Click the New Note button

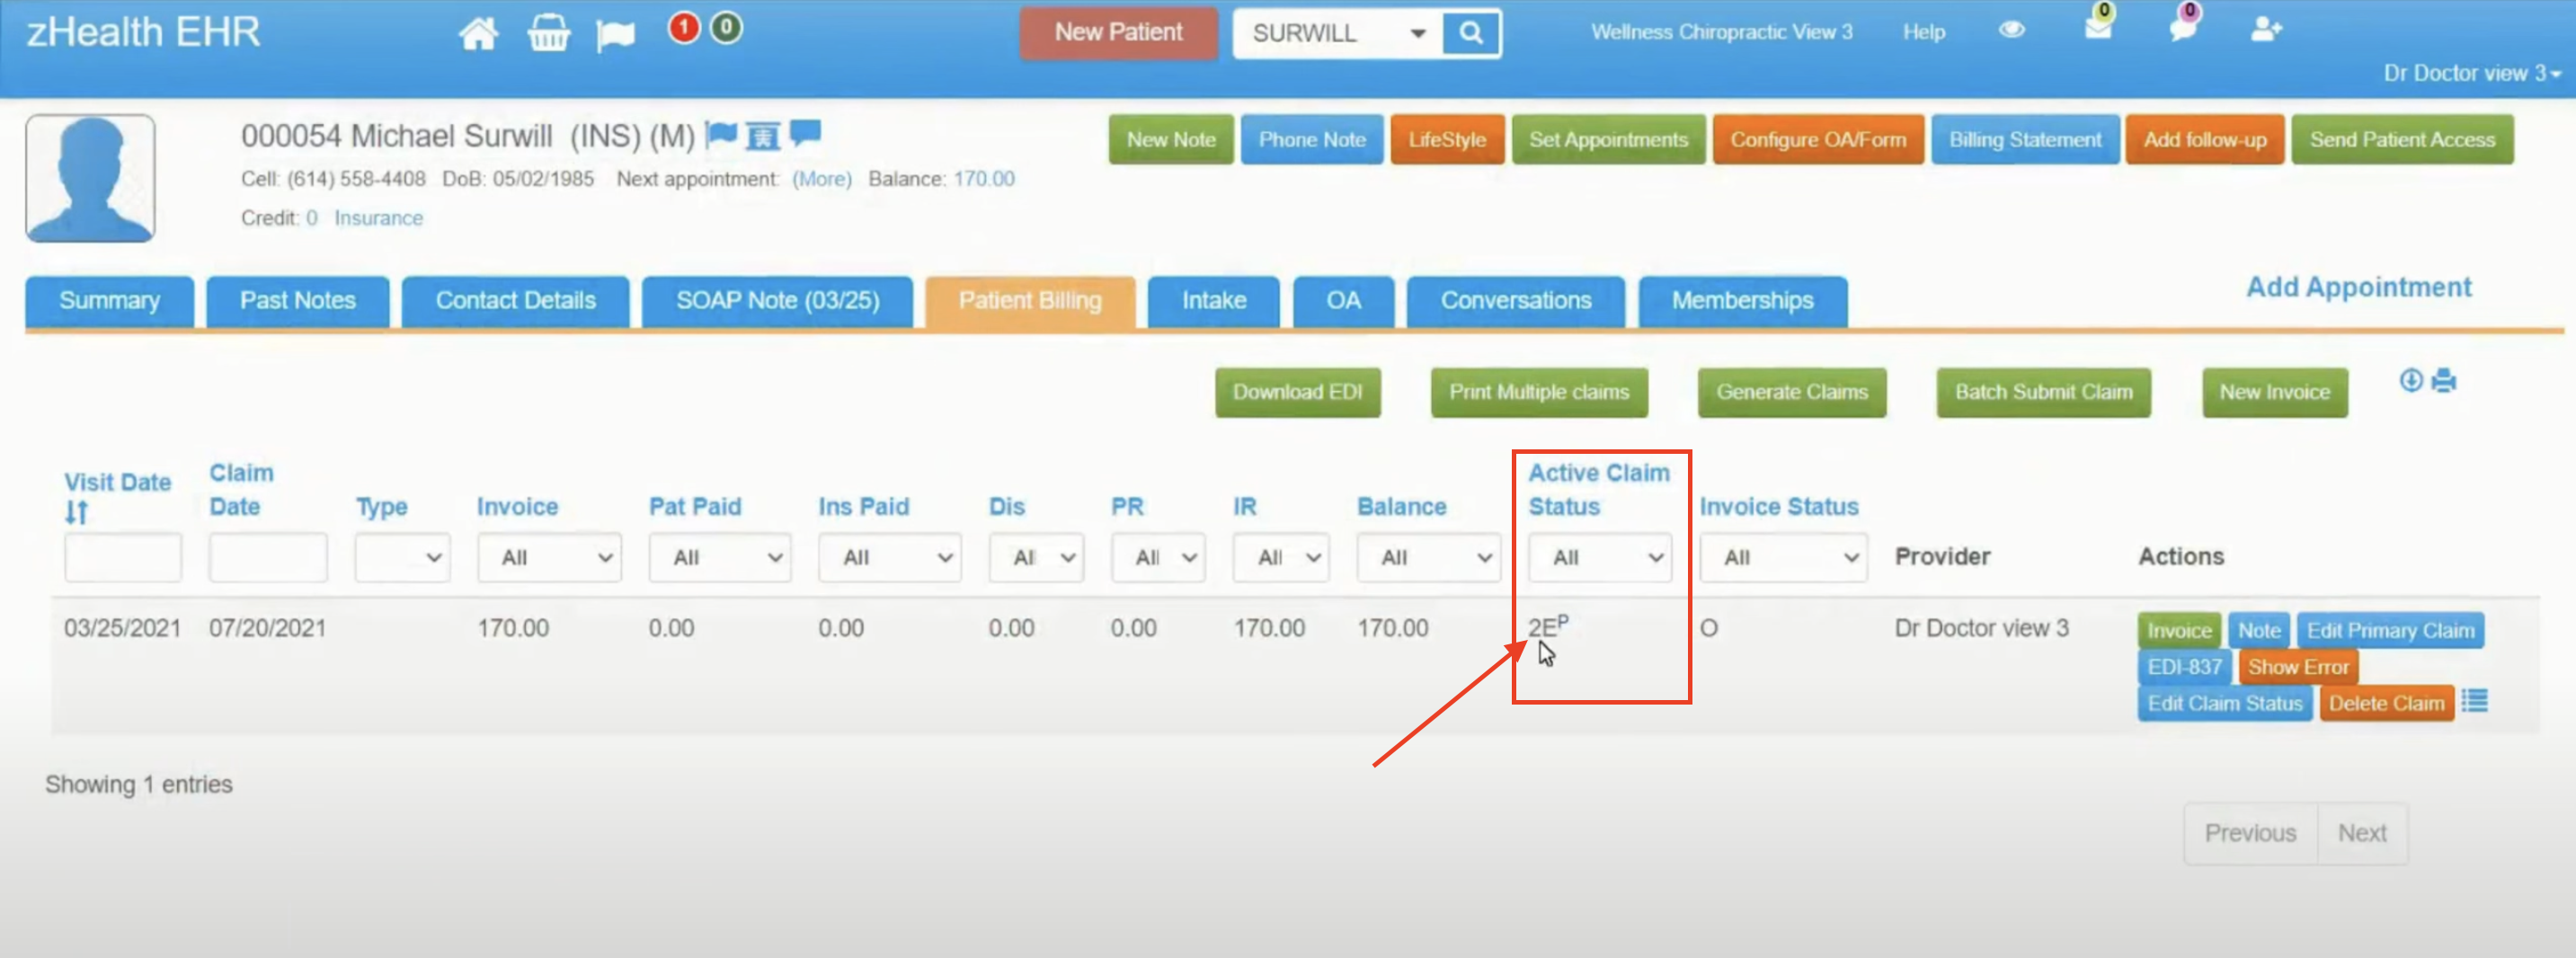(1170, 140)
